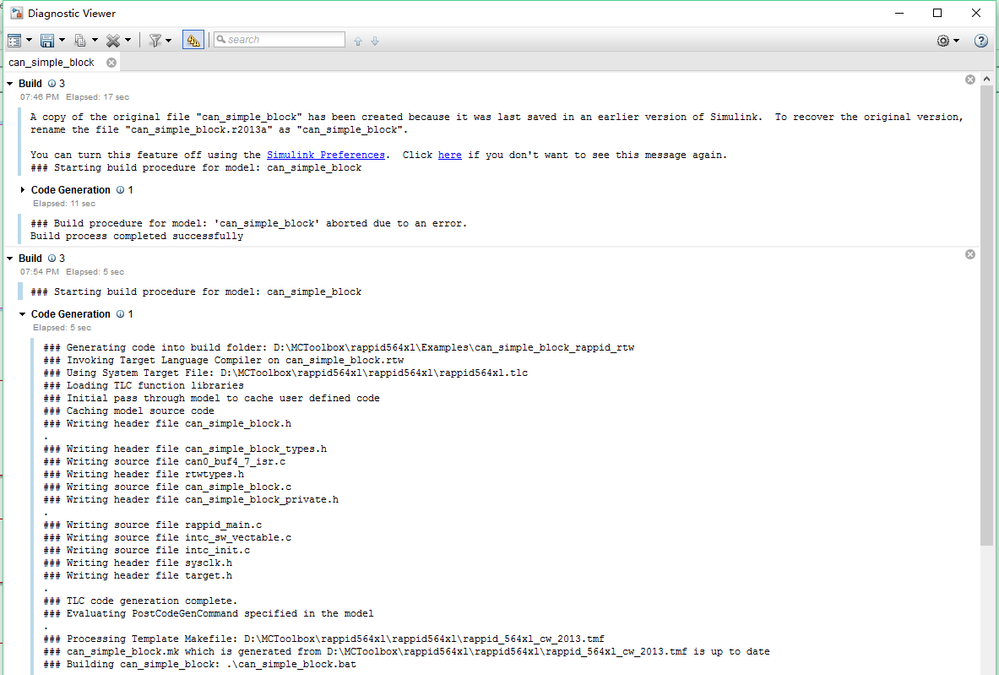Click info icon beside expanded Code Generation
This screenshot has height=675, width=999.
(x=120, y=314)
